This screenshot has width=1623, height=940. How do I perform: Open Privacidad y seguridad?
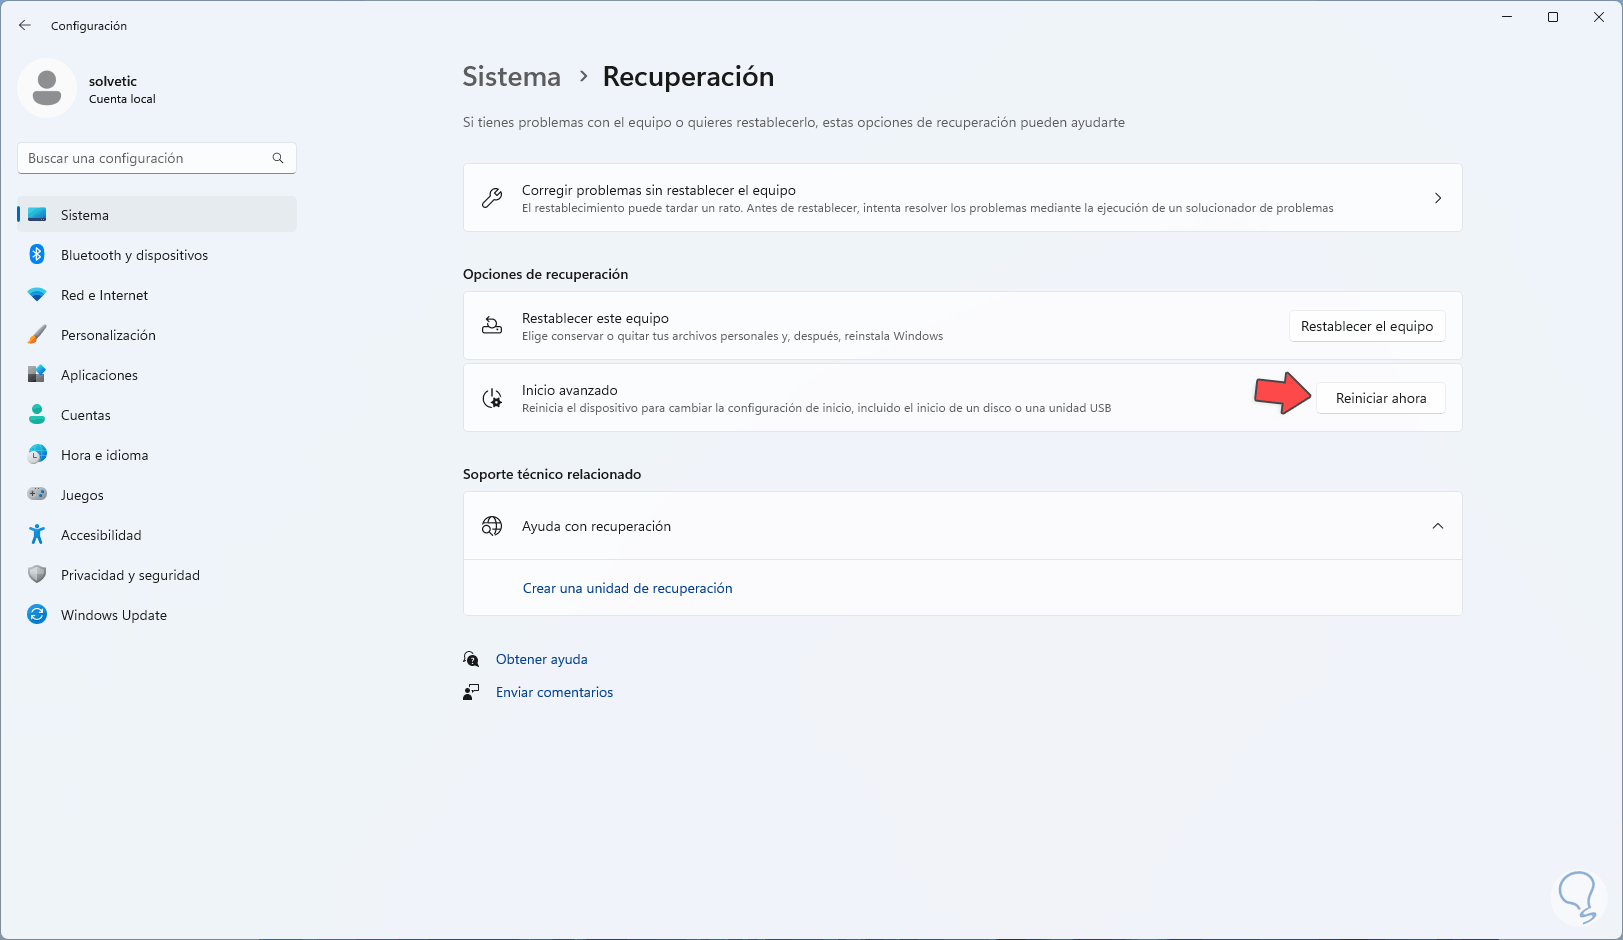[x=157, y=575]
